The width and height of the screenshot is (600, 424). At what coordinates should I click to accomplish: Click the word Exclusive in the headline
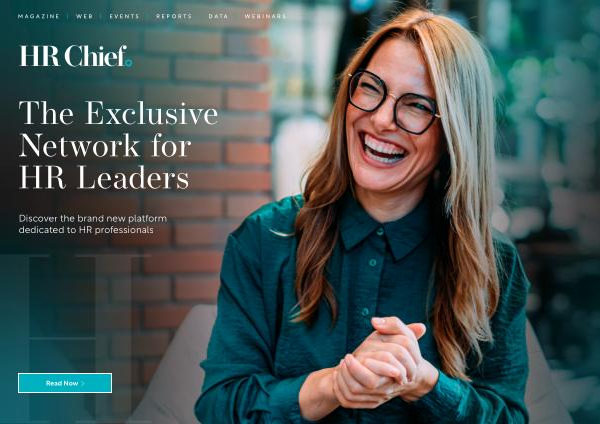point(152,113)
